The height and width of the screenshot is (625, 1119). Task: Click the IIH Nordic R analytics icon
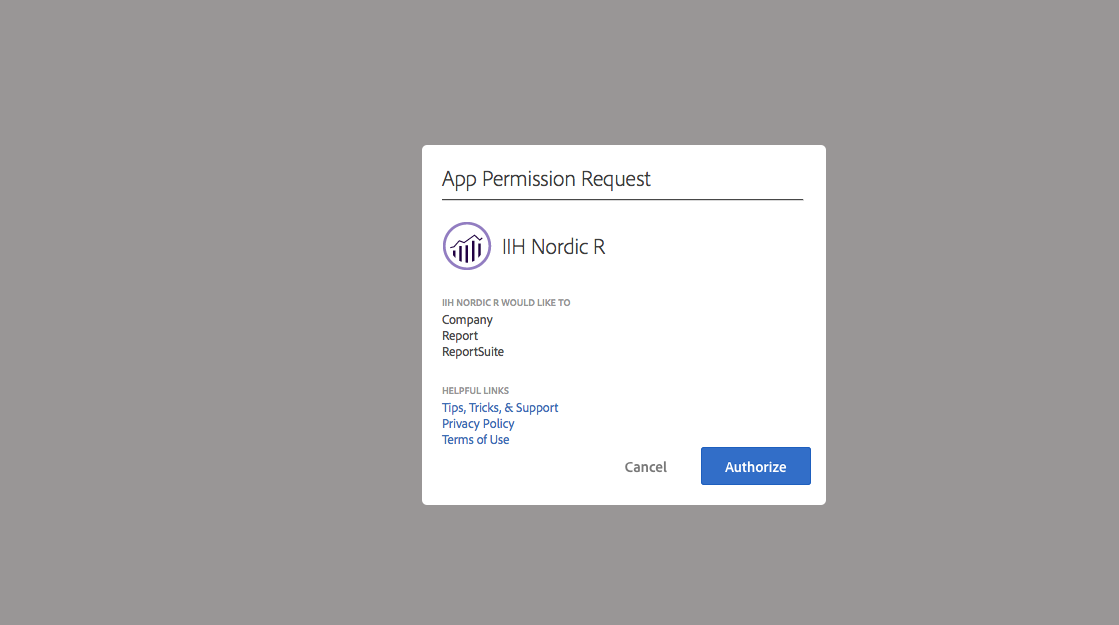467,246
